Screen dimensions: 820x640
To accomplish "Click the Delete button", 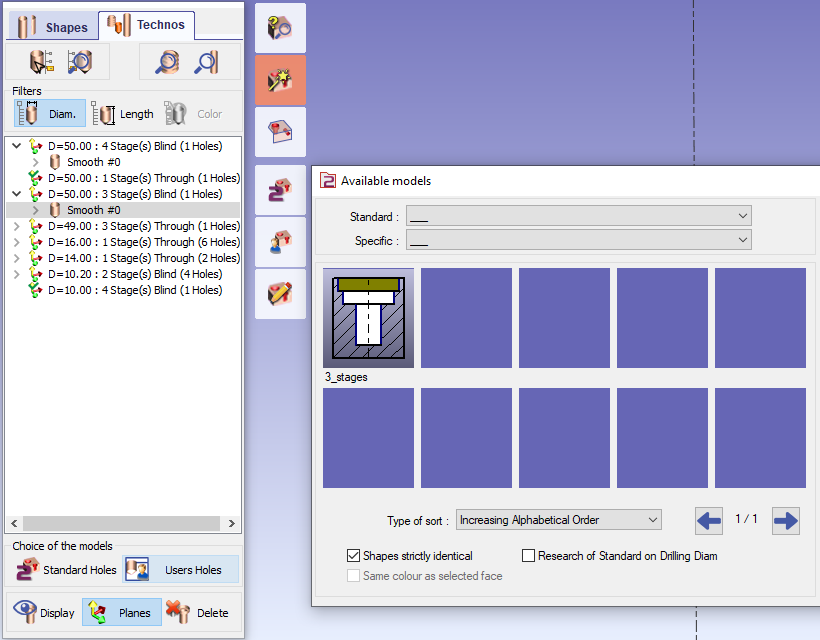I will click(198, 613).
